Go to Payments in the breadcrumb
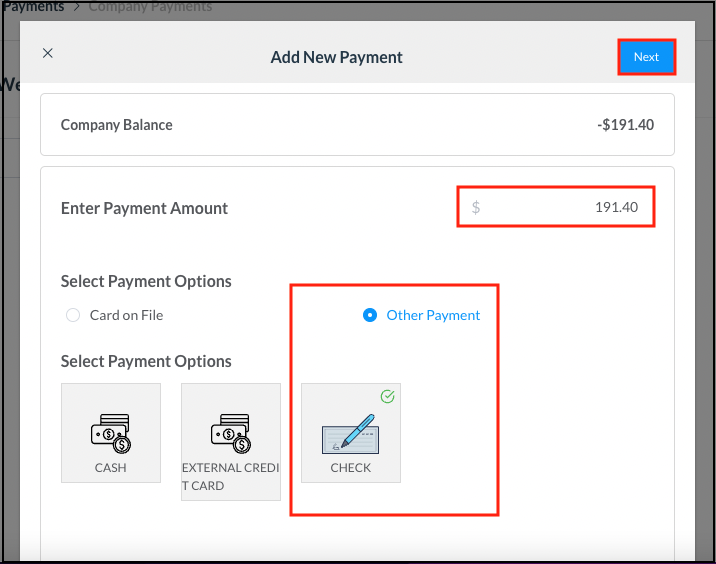 click(32, 7)
